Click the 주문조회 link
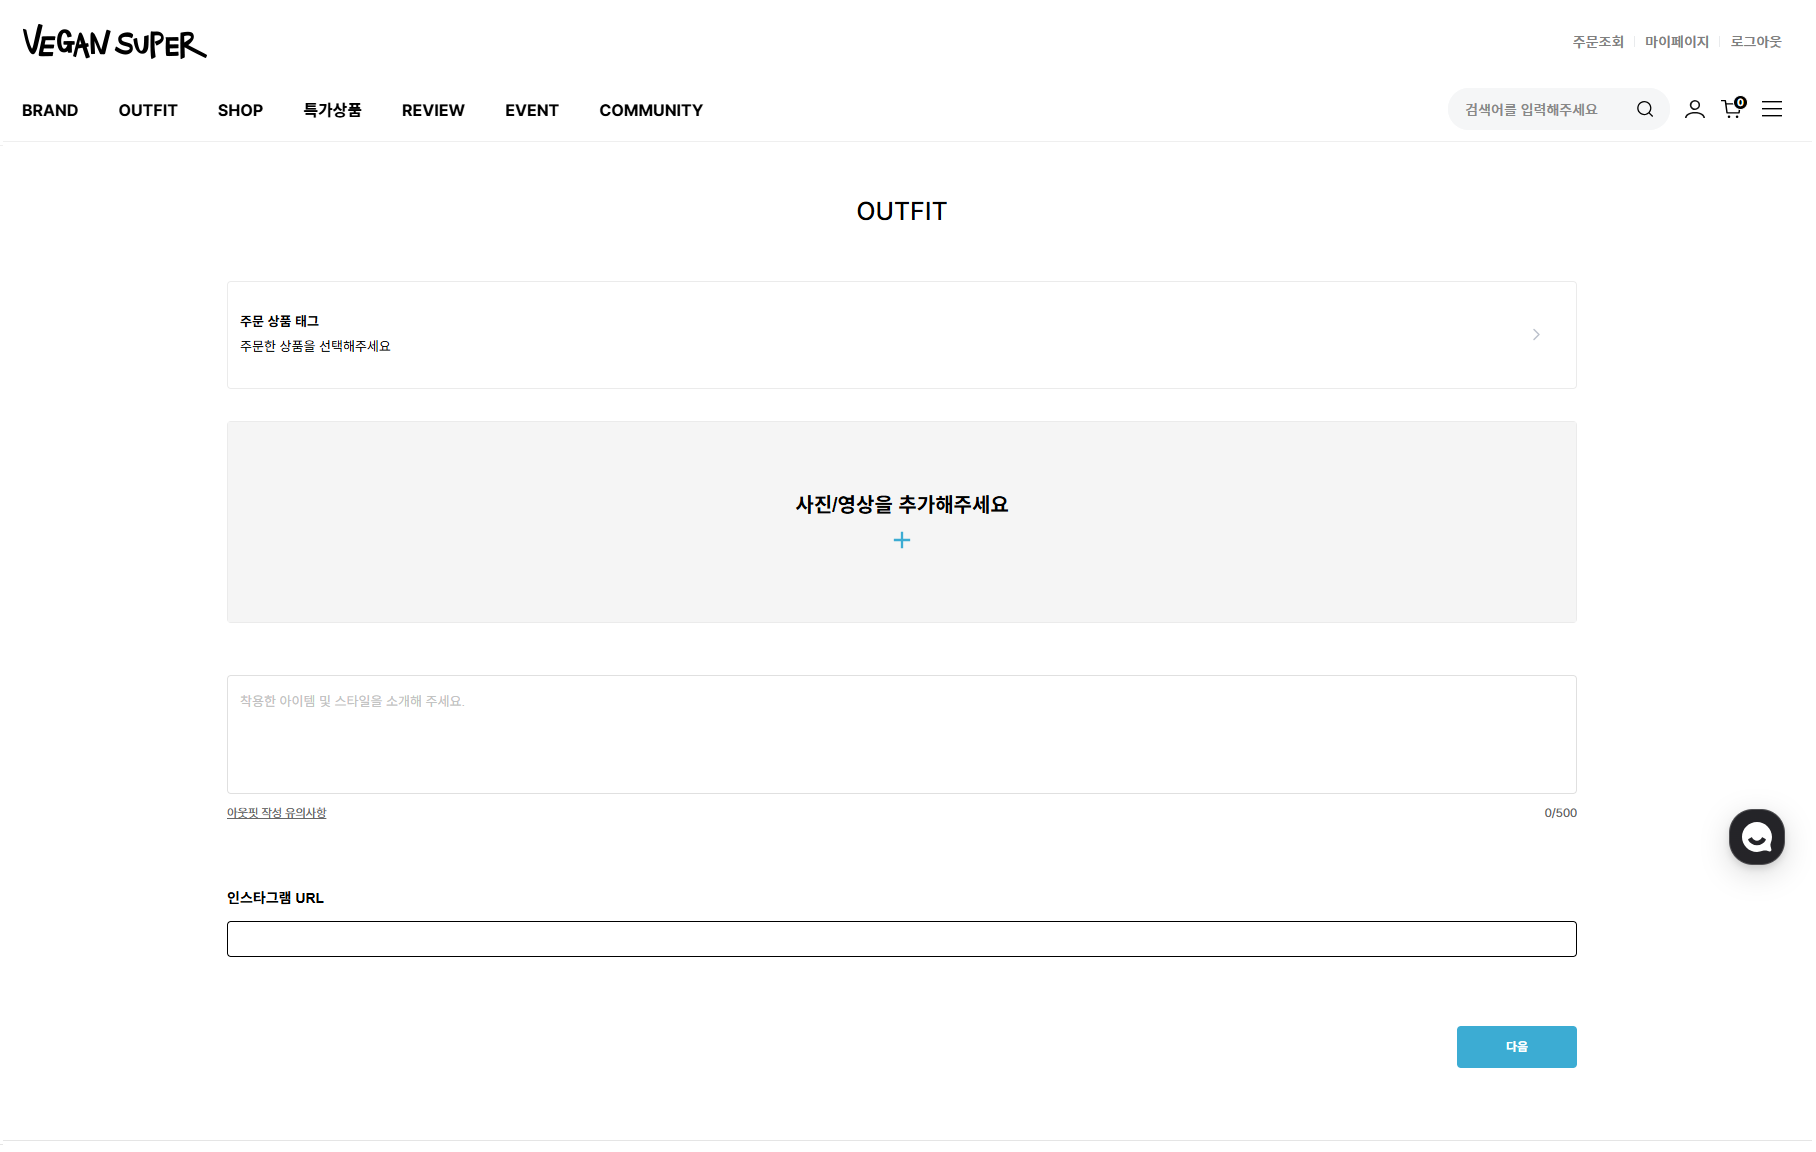The width and height of the screenshot is (1816, 1152). 1598,42
